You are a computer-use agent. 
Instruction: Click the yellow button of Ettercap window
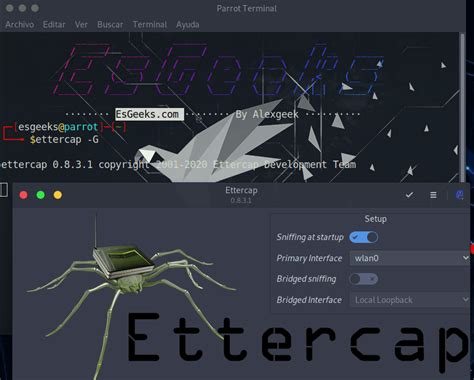tap(58, 195)
